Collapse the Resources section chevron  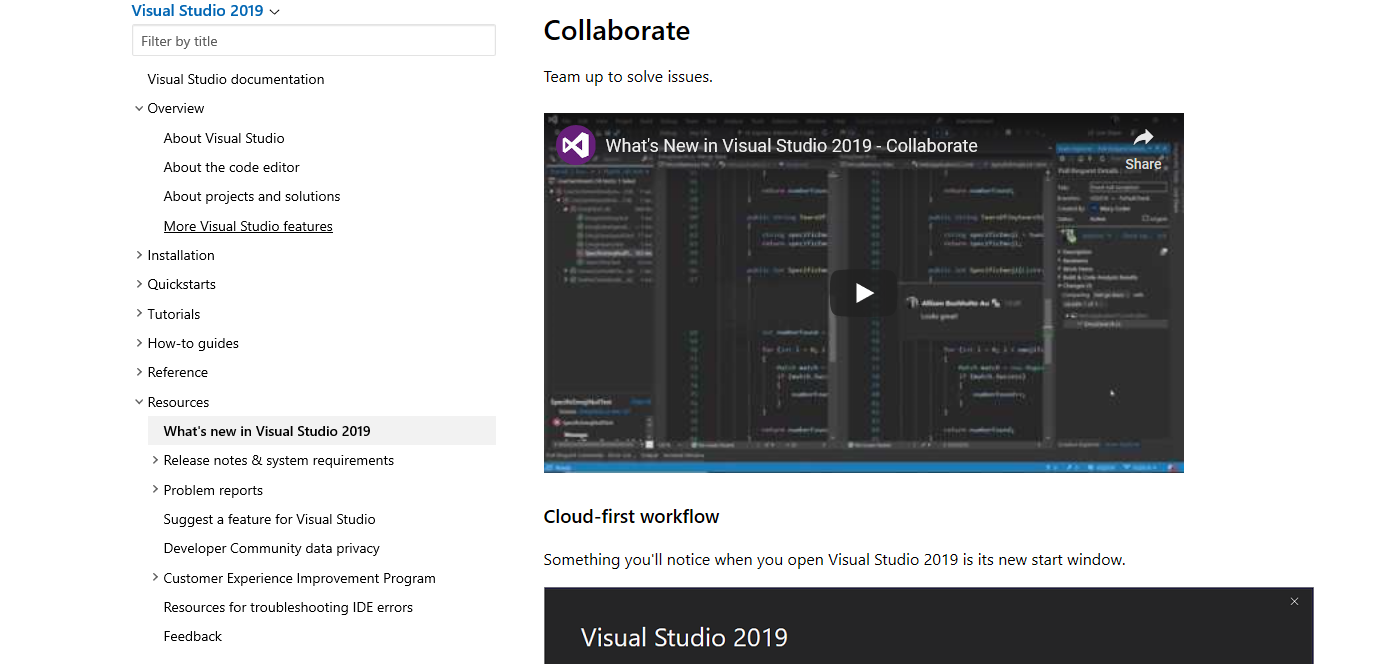coord(139,402)
